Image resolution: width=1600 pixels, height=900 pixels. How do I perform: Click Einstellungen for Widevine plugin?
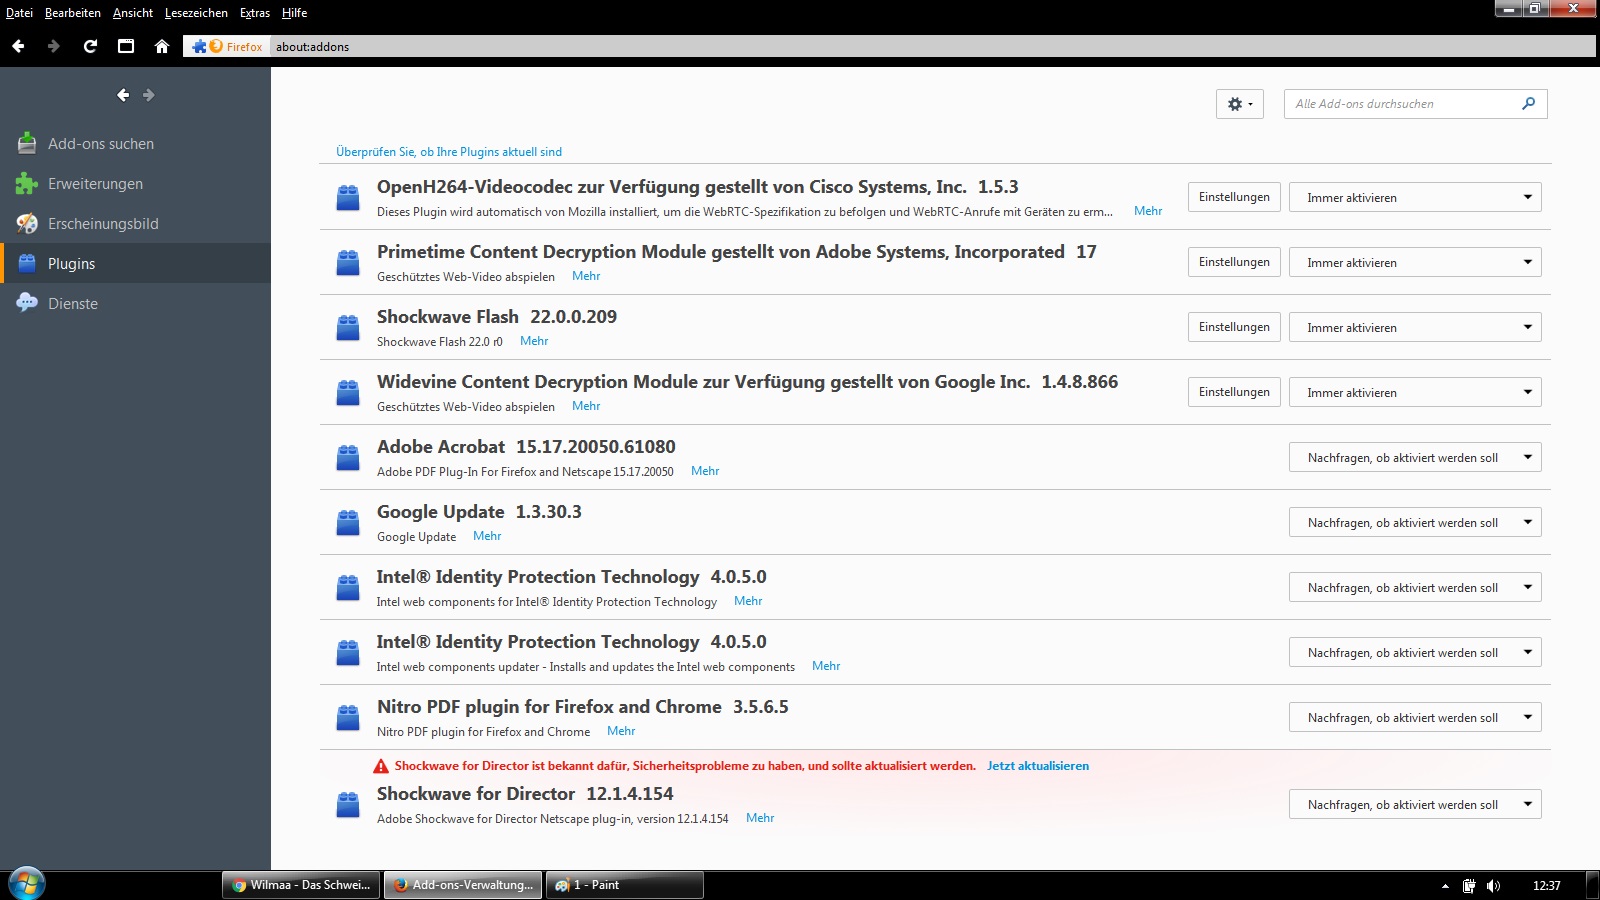pyautogui.click(x=1234, y=392)
